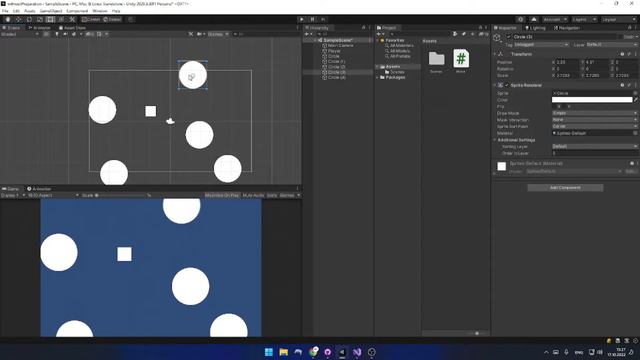Screen dimensions: 640x360
Task: Select Player in Hierarchy
Action: 334,51
